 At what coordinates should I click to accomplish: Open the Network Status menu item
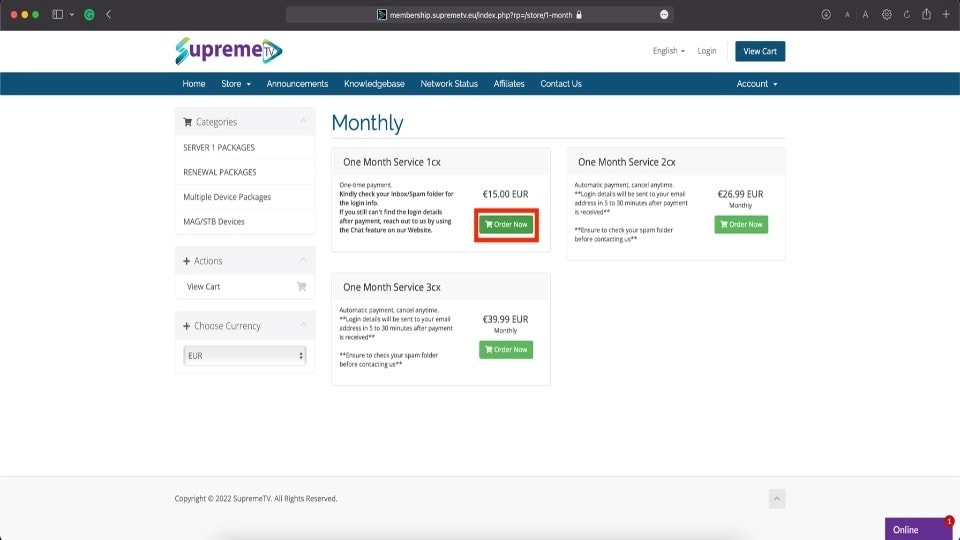click(449, 84)
